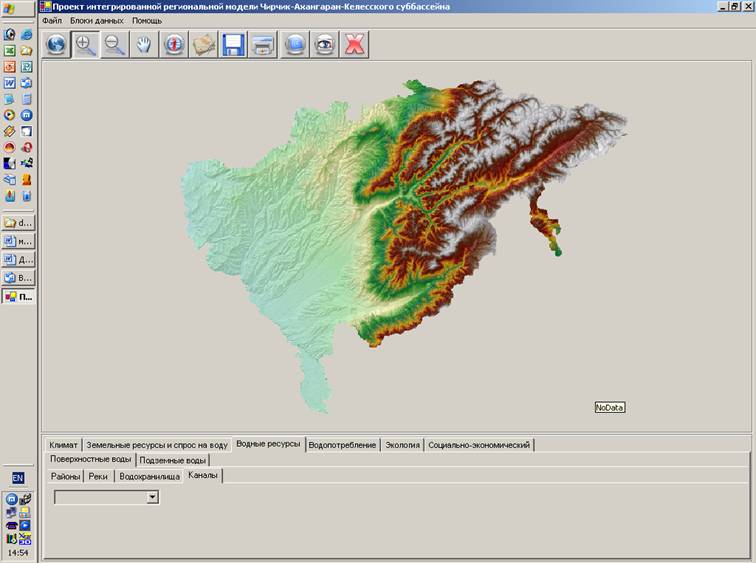Switch to the Водохранилища tab
Viewport: 756px width, 563px height.
point(149,476)
